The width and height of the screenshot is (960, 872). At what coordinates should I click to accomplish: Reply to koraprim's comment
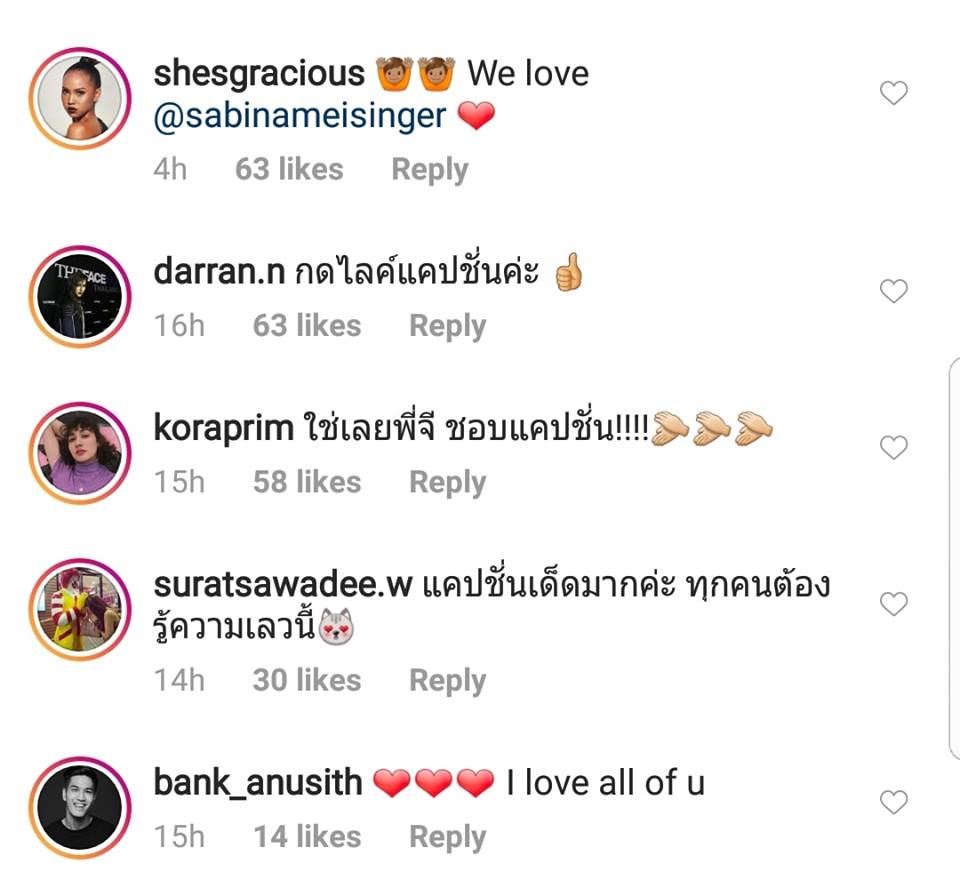(448, 483)
